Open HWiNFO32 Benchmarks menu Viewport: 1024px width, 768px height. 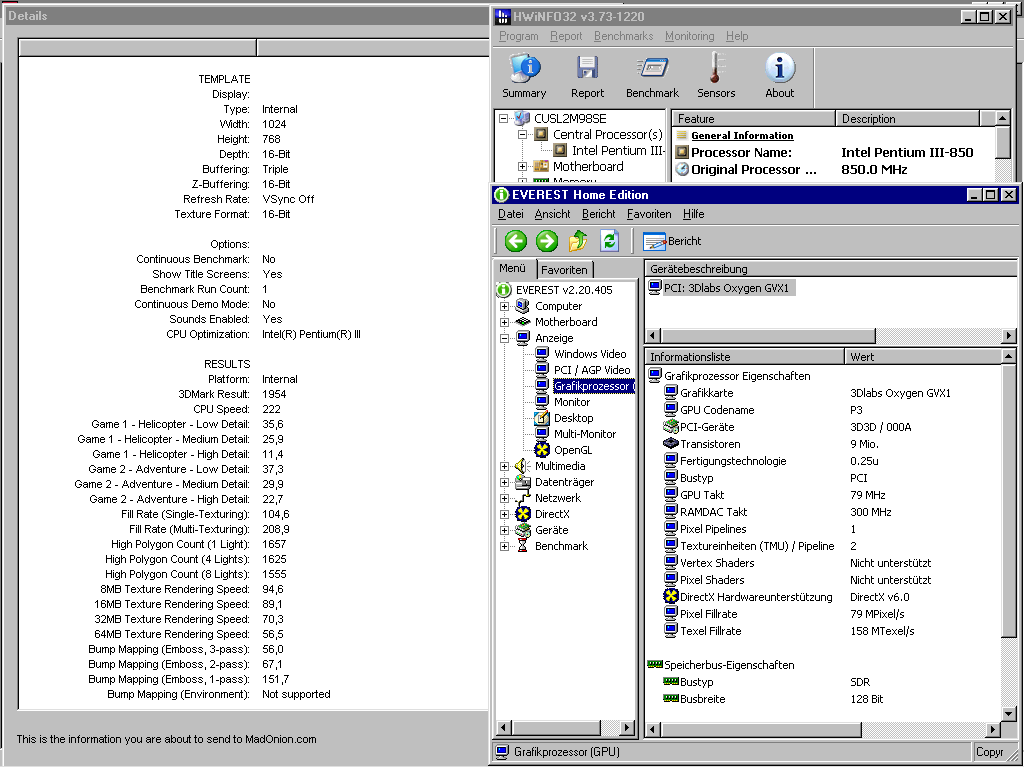click(x=623, y=36)
